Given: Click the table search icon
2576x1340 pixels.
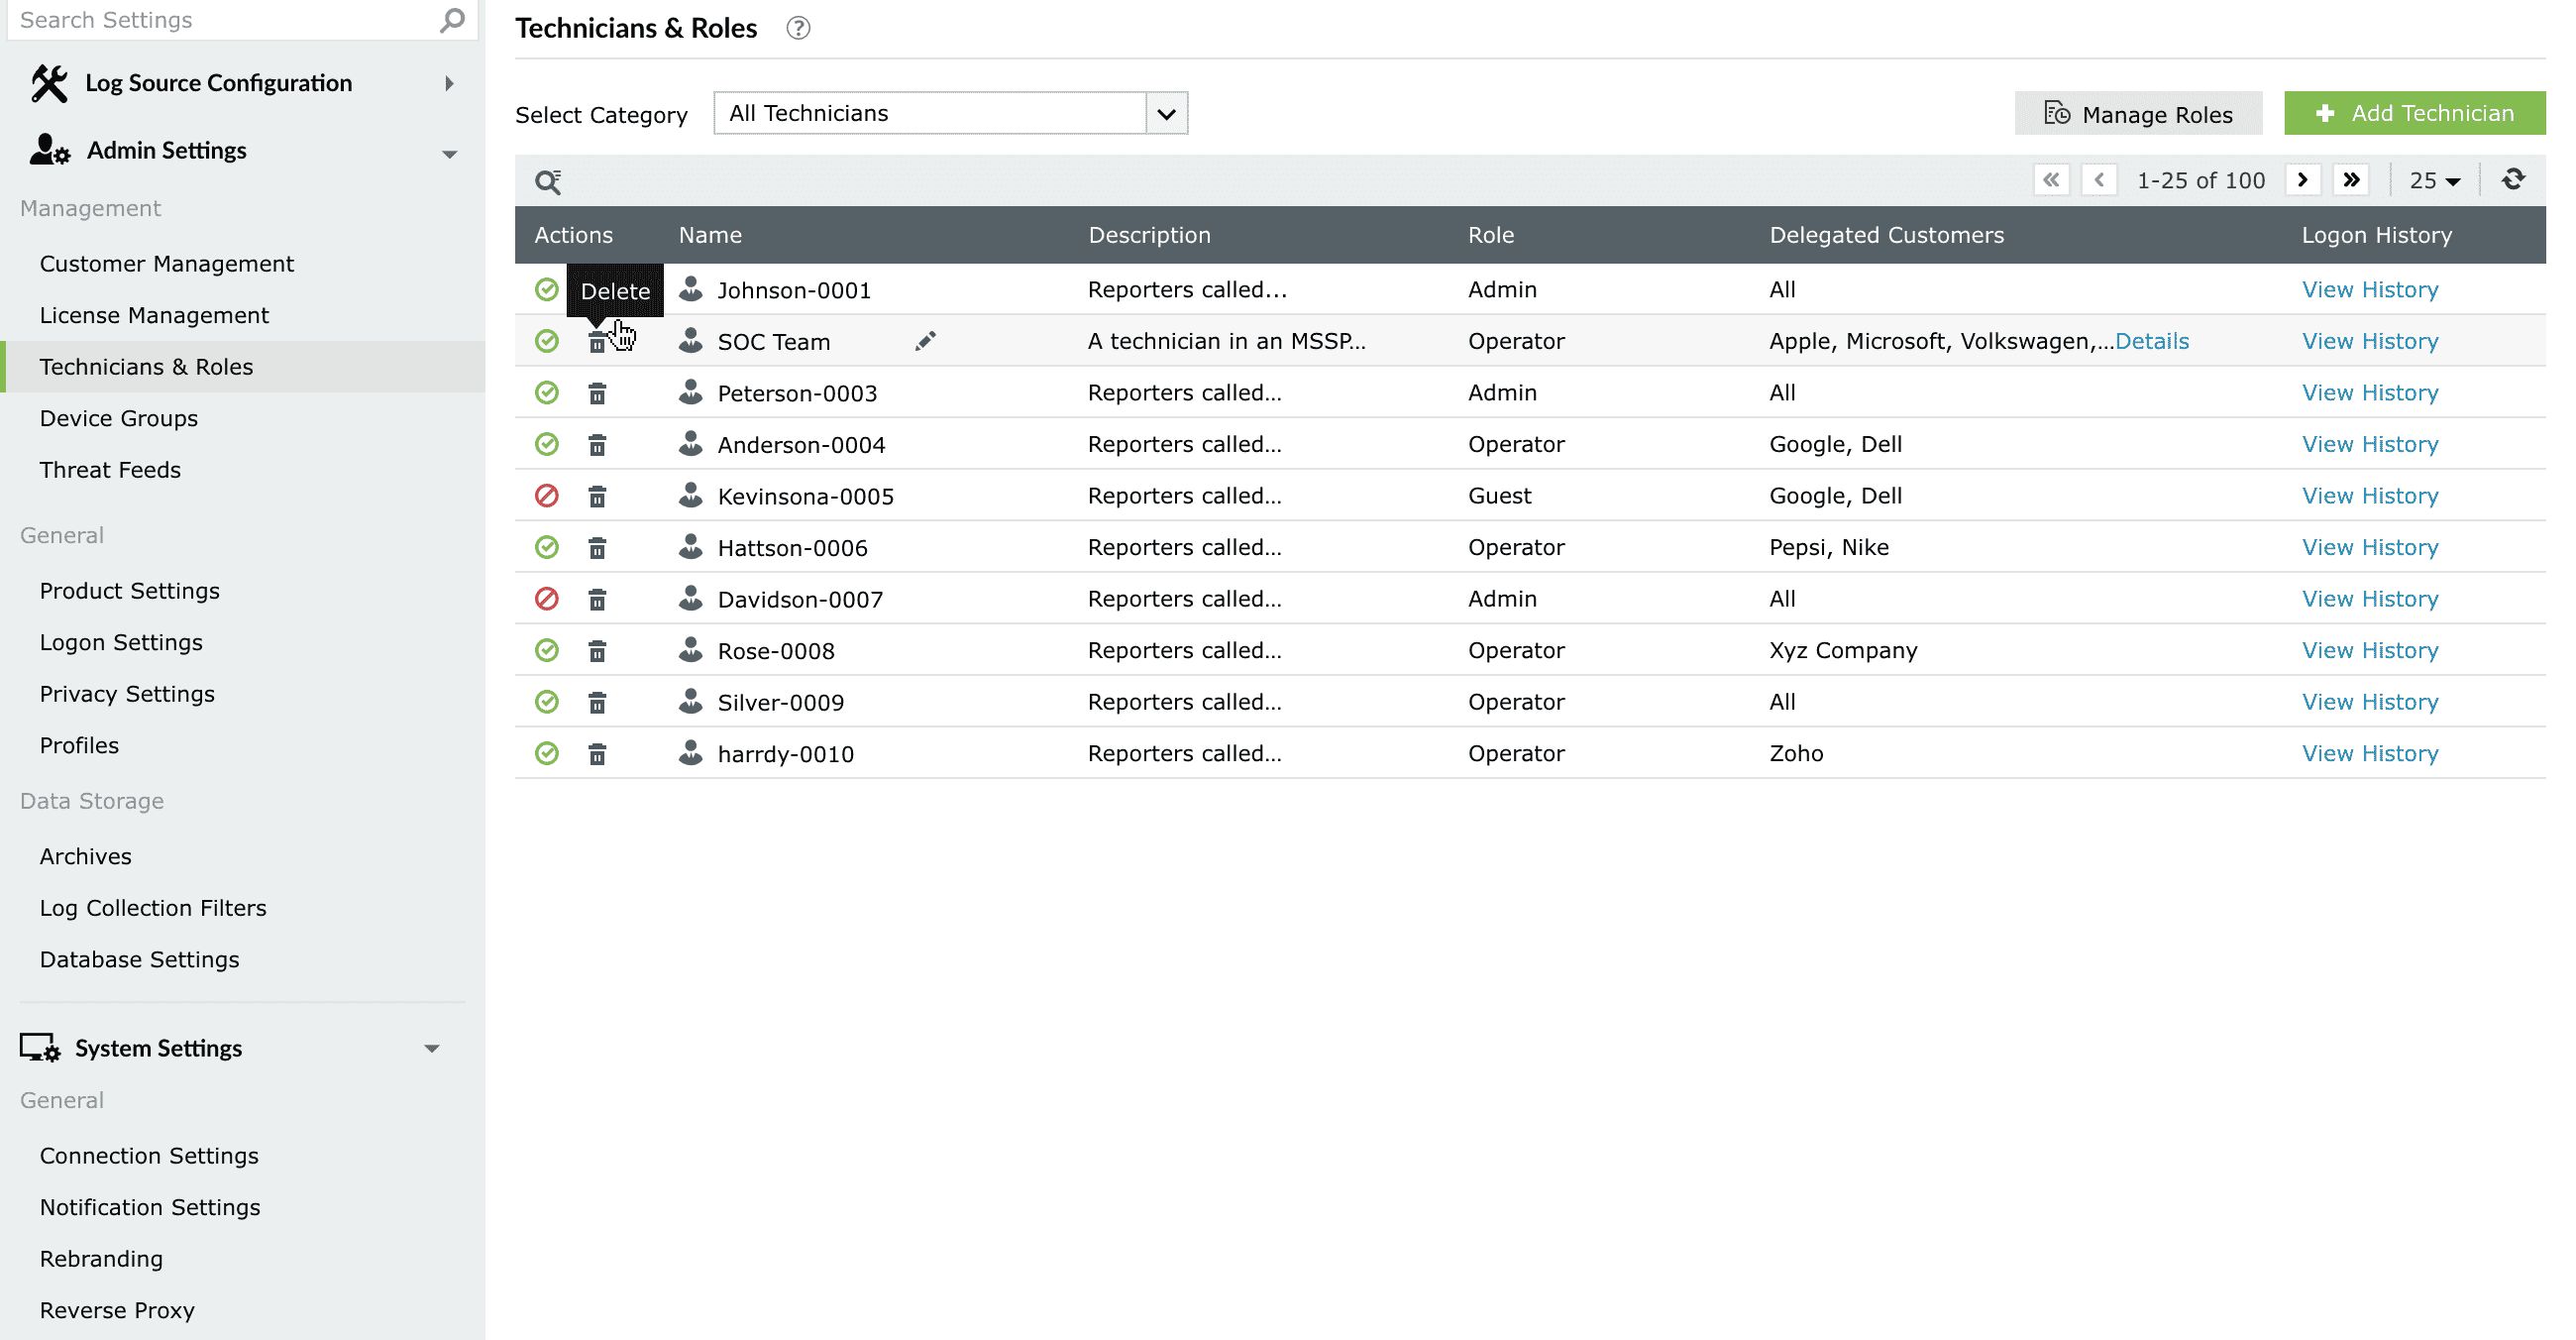Looking at the screenshot, I should pyautogui.click(x=548, y=181).
